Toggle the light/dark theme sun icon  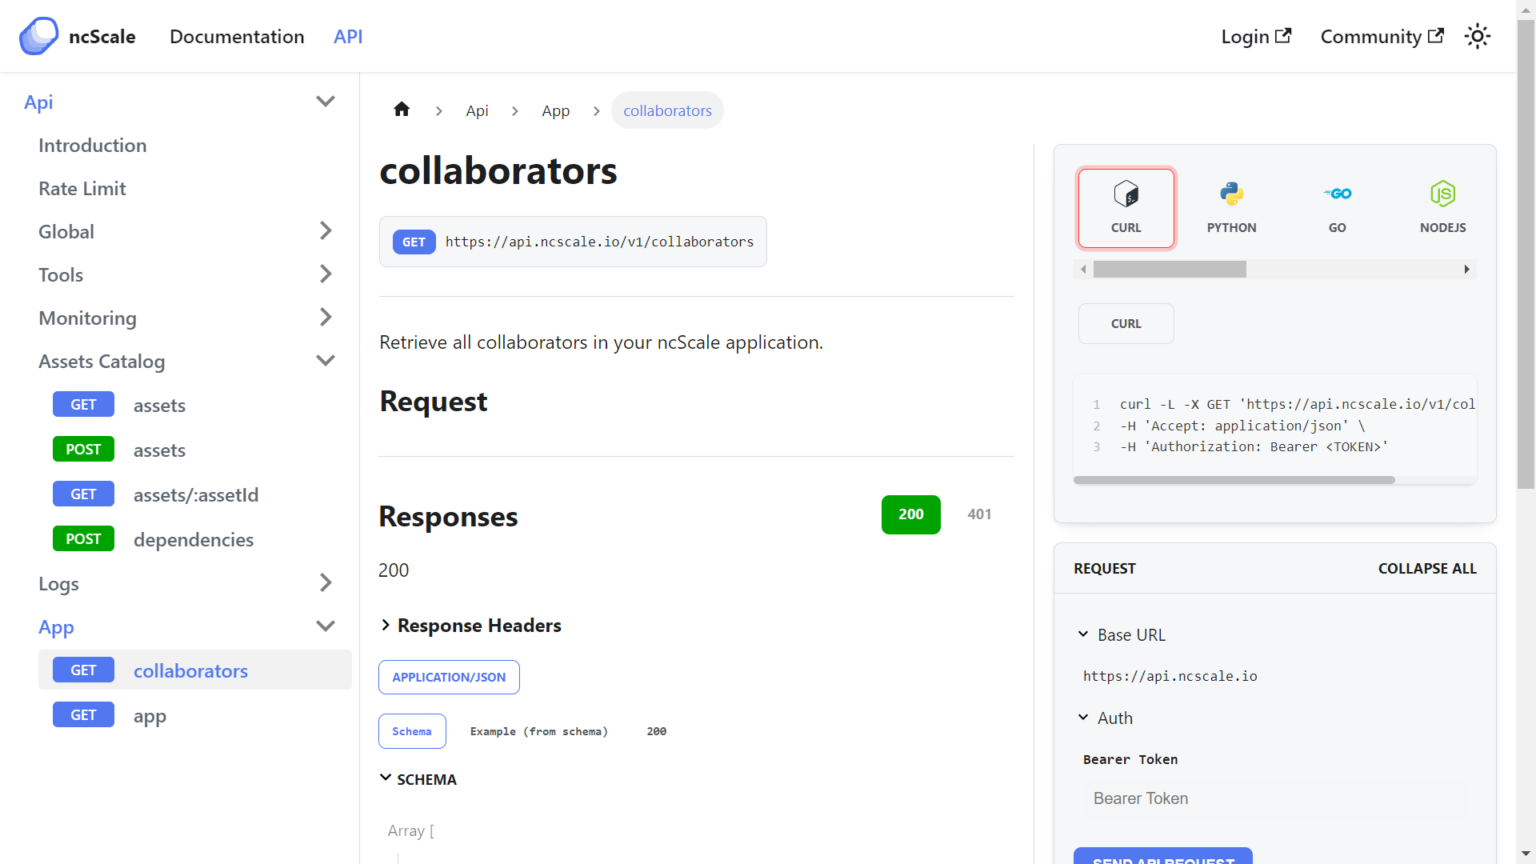coord(1477,36)
